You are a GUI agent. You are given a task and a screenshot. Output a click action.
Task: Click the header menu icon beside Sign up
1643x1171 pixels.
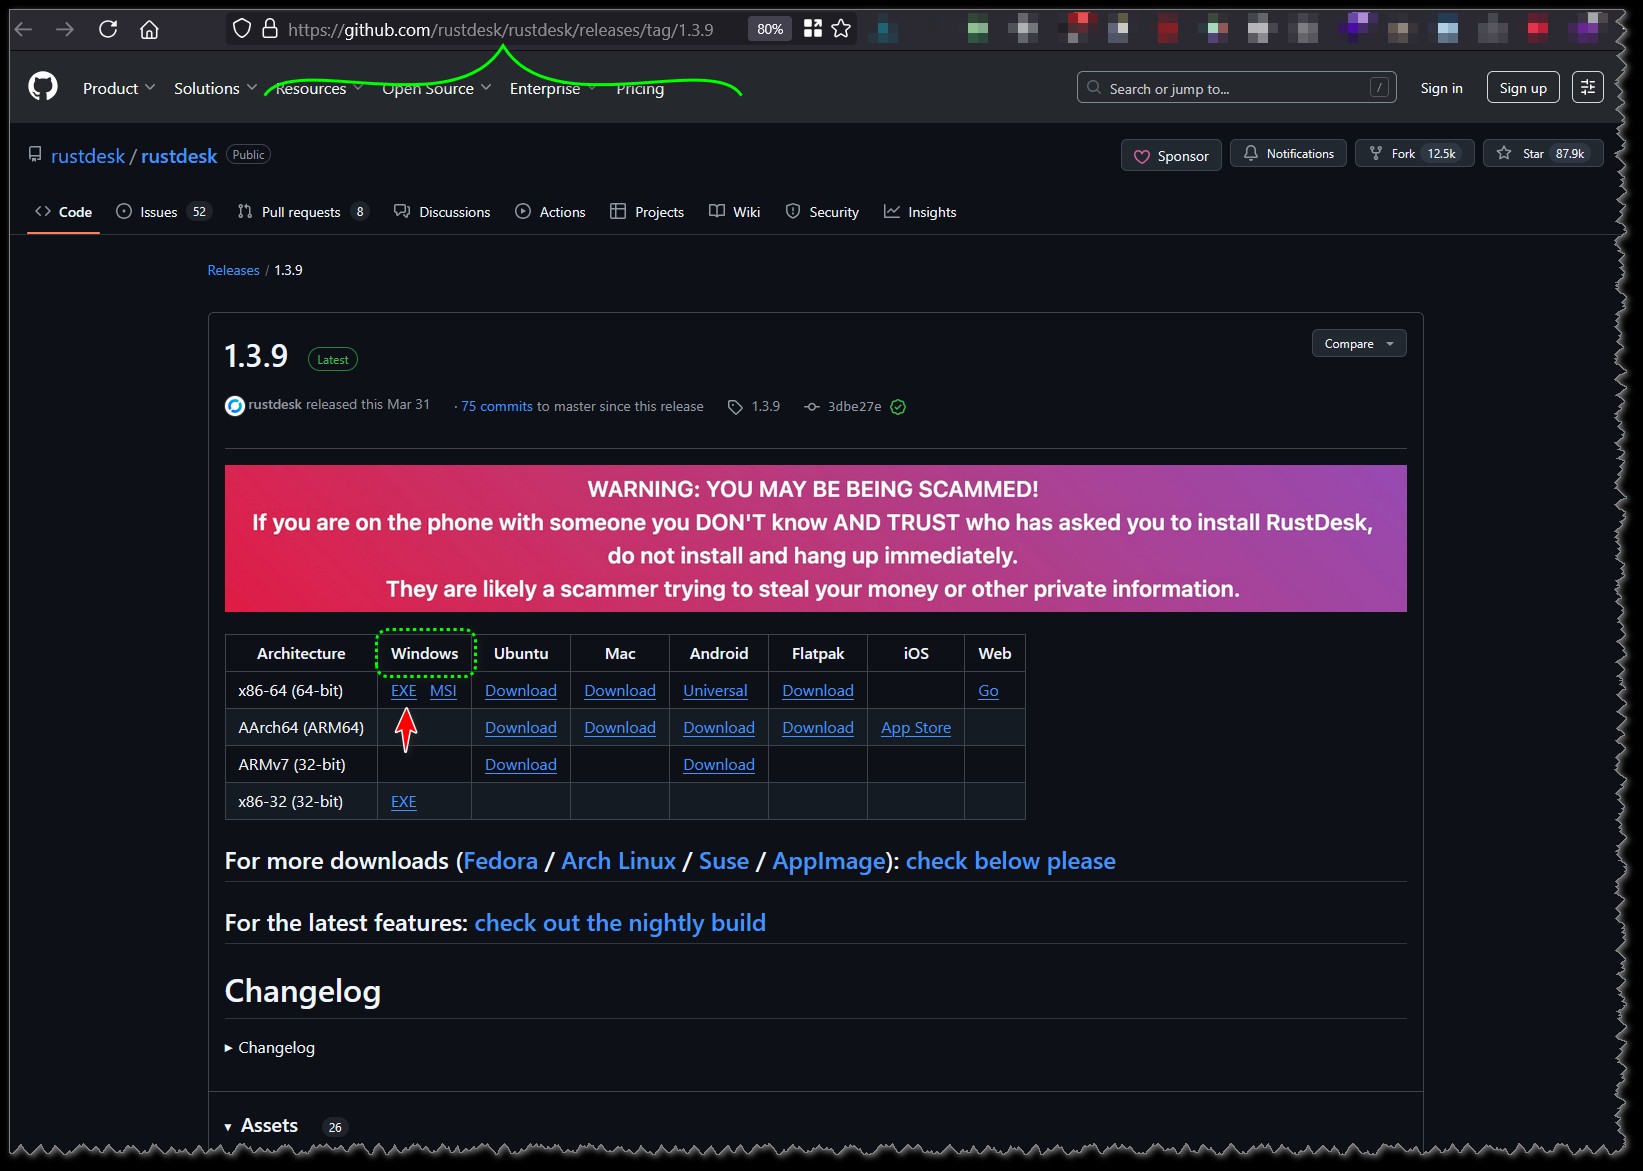[x=1587, y=87]
